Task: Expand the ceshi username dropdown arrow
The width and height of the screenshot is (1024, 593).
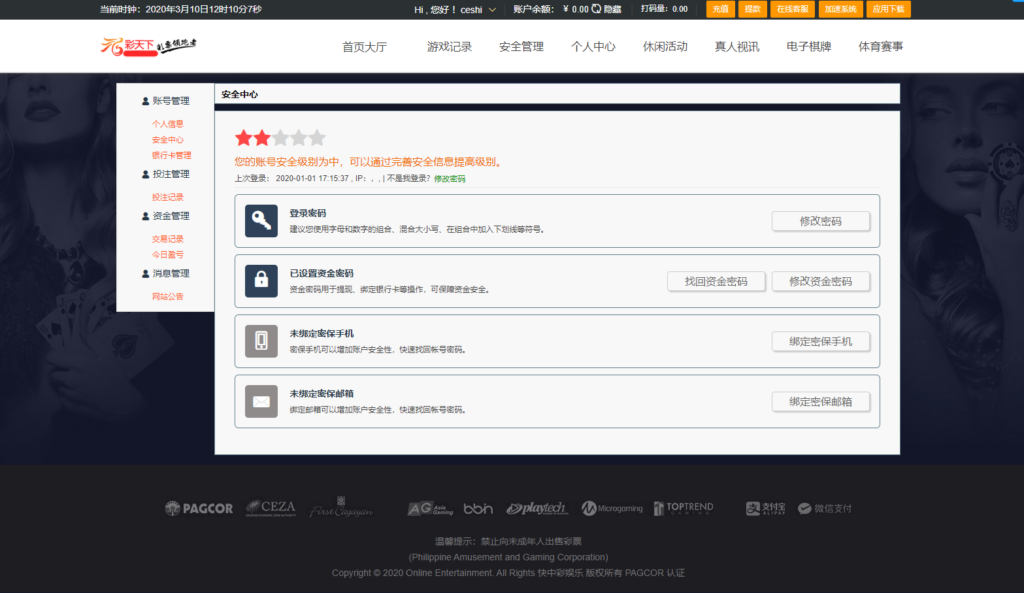Action: coord(492,10)
